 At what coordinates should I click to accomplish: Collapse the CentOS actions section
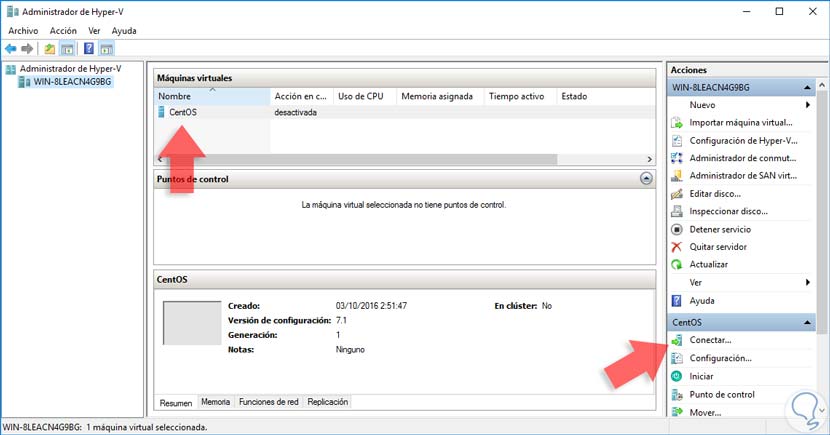(x=807, y=322)
